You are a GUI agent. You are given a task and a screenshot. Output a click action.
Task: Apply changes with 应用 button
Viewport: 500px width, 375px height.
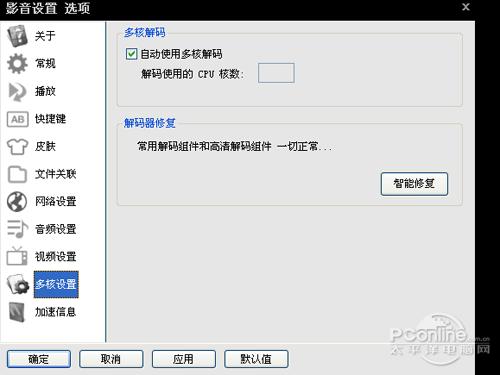184,359
